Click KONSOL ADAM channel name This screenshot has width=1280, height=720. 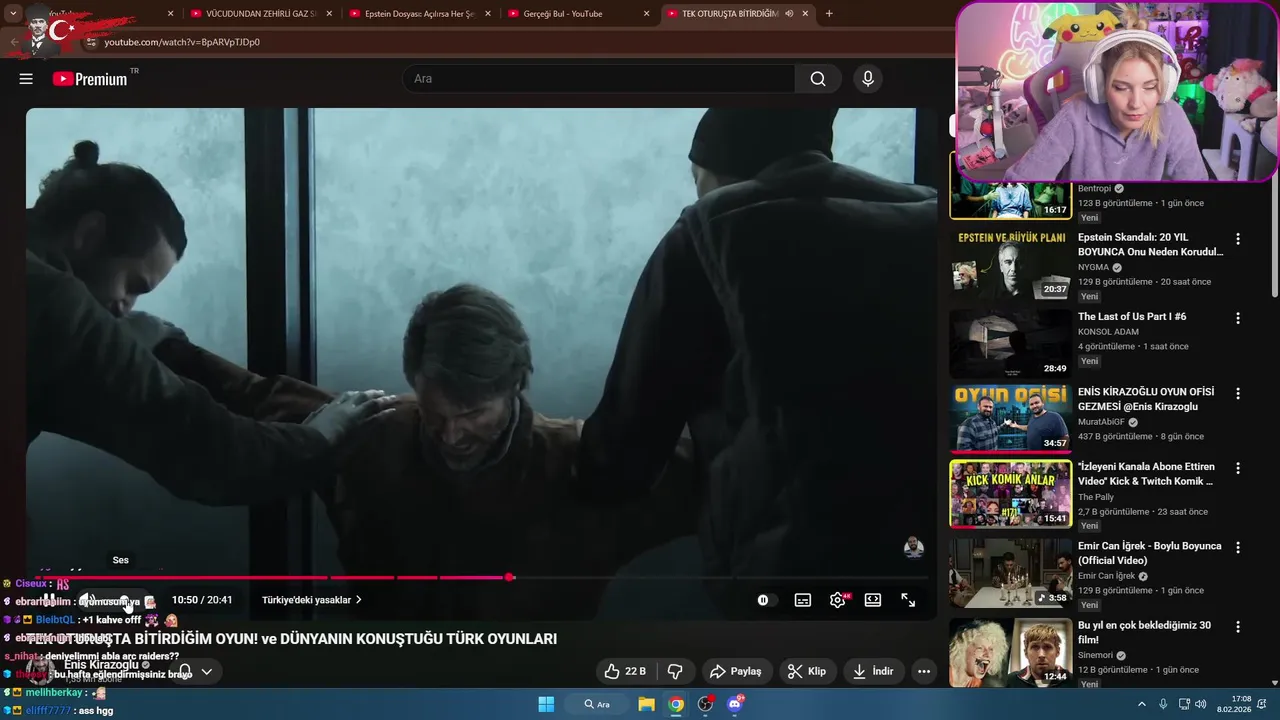pyautogui.click(x=1106, y=332)
